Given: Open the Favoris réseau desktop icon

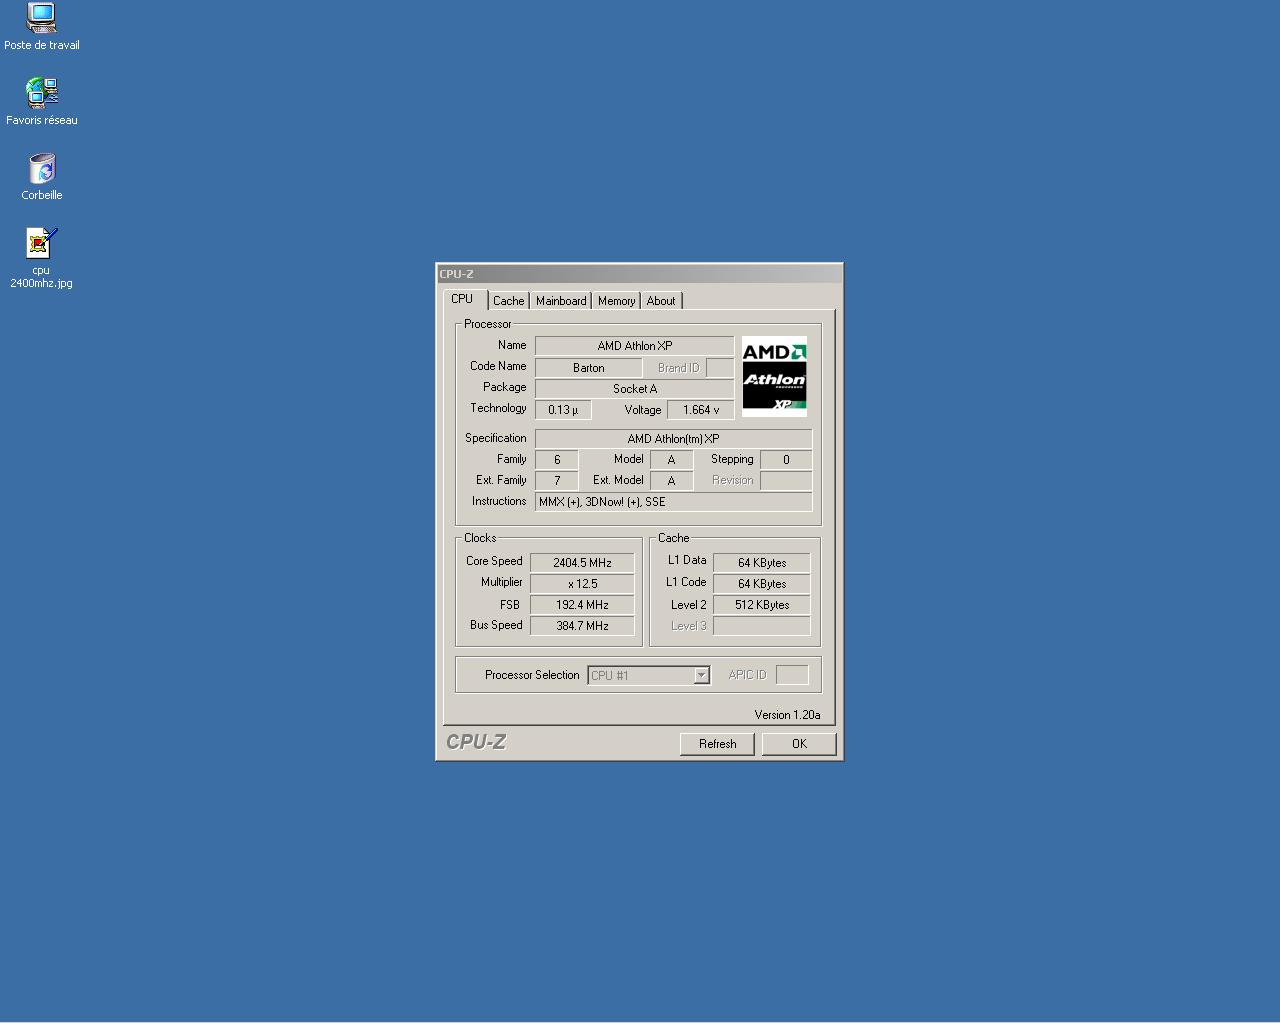Looking at the screenshot, I should [42, 101].
